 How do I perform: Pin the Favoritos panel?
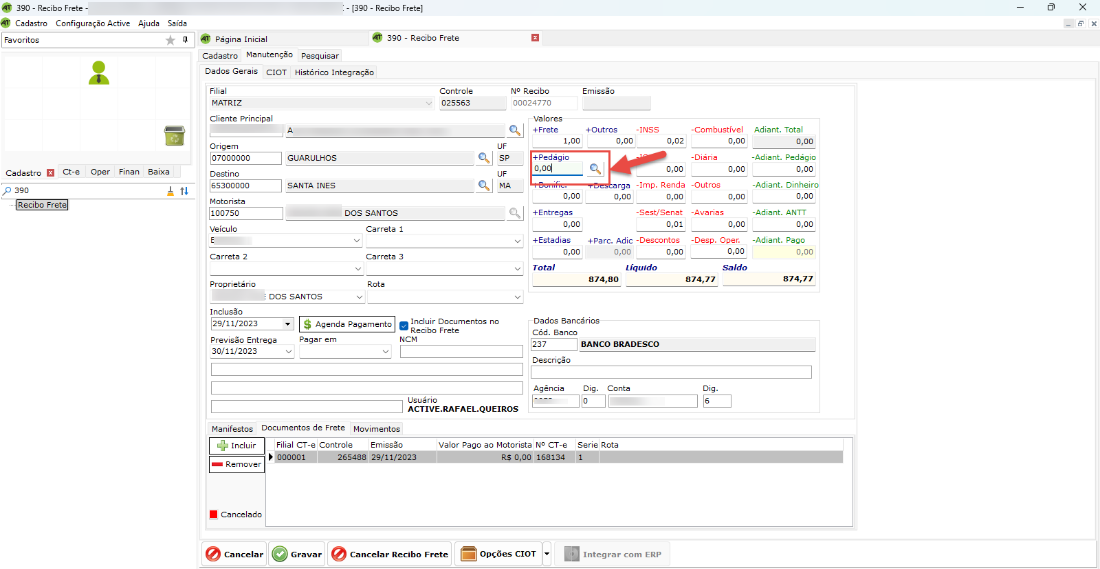[x=185, y=40]
